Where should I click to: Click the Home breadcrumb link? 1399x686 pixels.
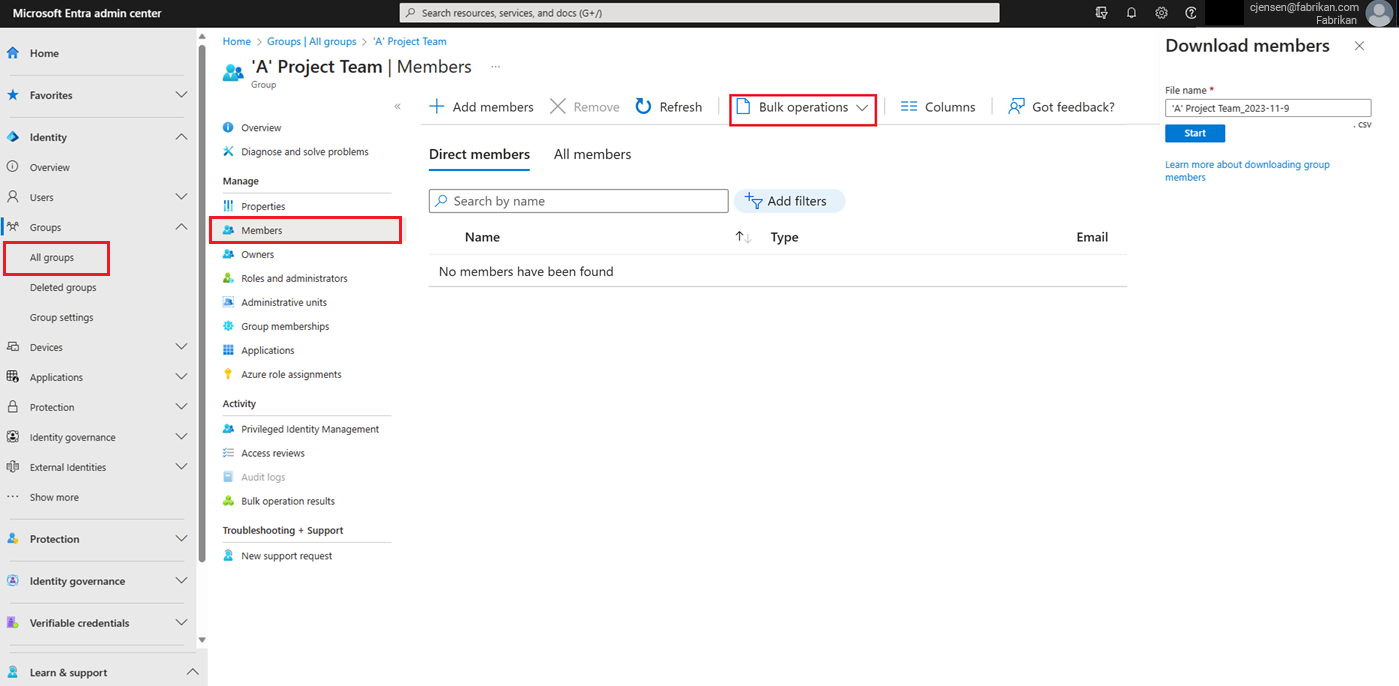237,41
